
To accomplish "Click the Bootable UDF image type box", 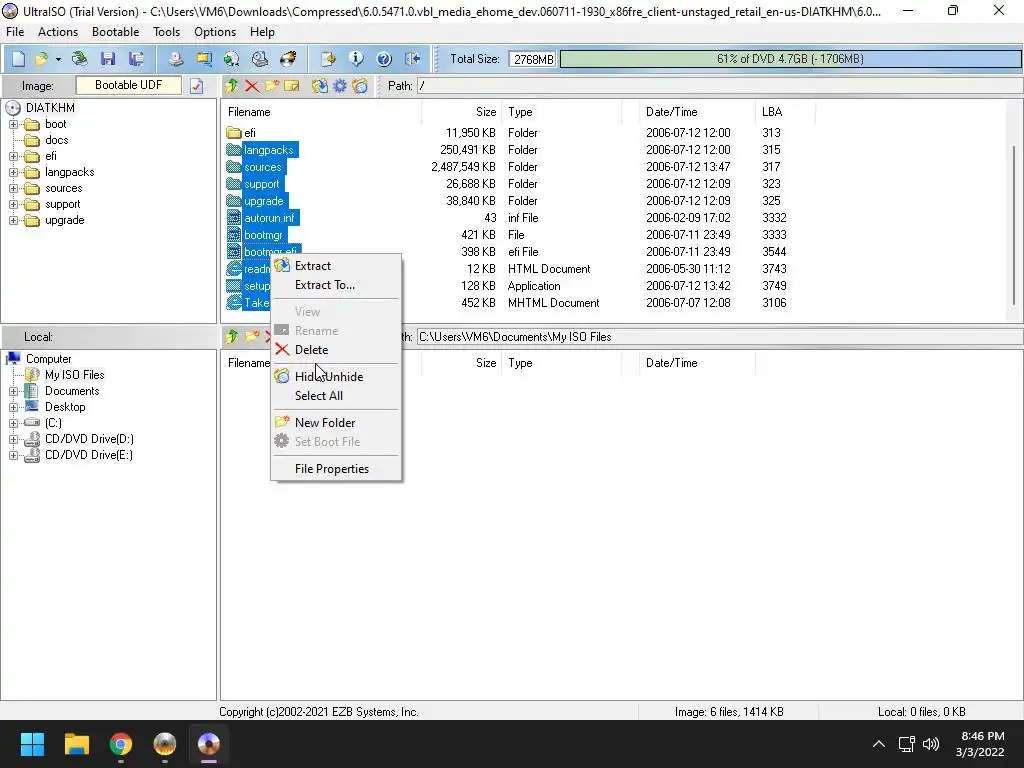I will [129, 86].
